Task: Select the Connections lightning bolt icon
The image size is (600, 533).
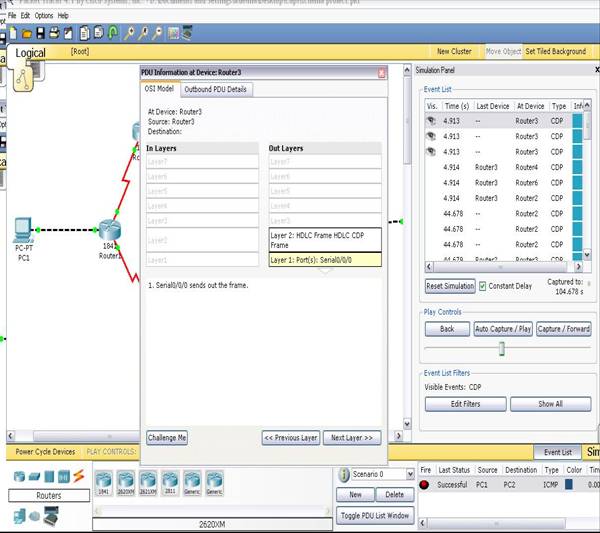Action: point(79,476)
